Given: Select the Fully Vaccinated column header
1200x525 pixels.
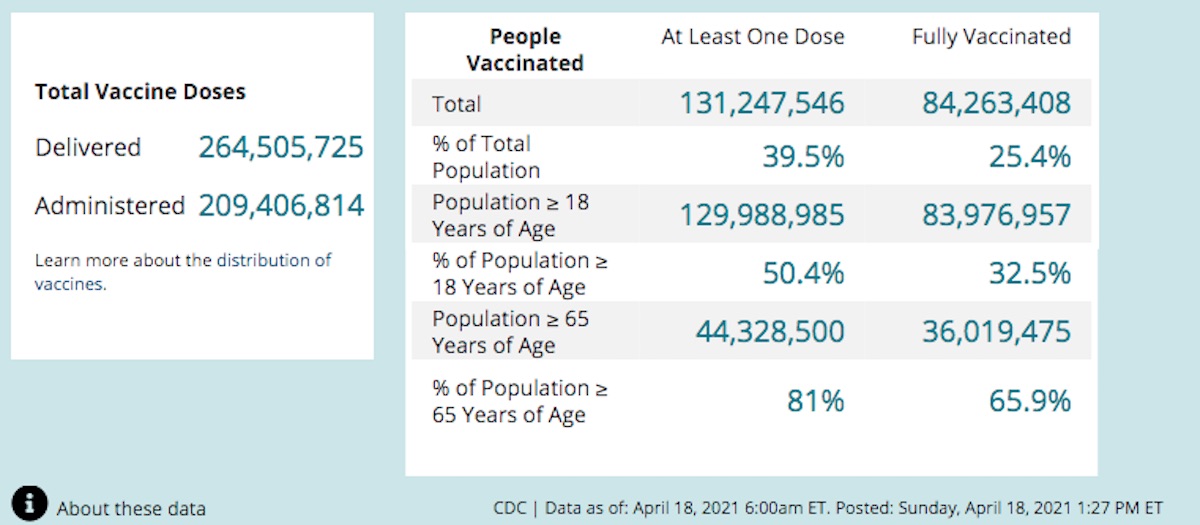Looking at the screenshot, I should click(x=991, y=37).
